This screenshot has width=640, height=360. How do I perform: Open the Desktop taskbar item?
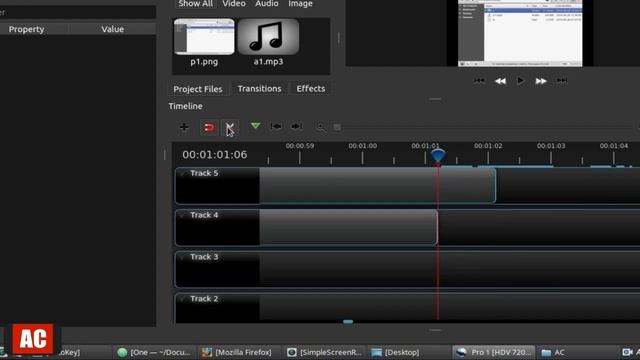[395, 352]
